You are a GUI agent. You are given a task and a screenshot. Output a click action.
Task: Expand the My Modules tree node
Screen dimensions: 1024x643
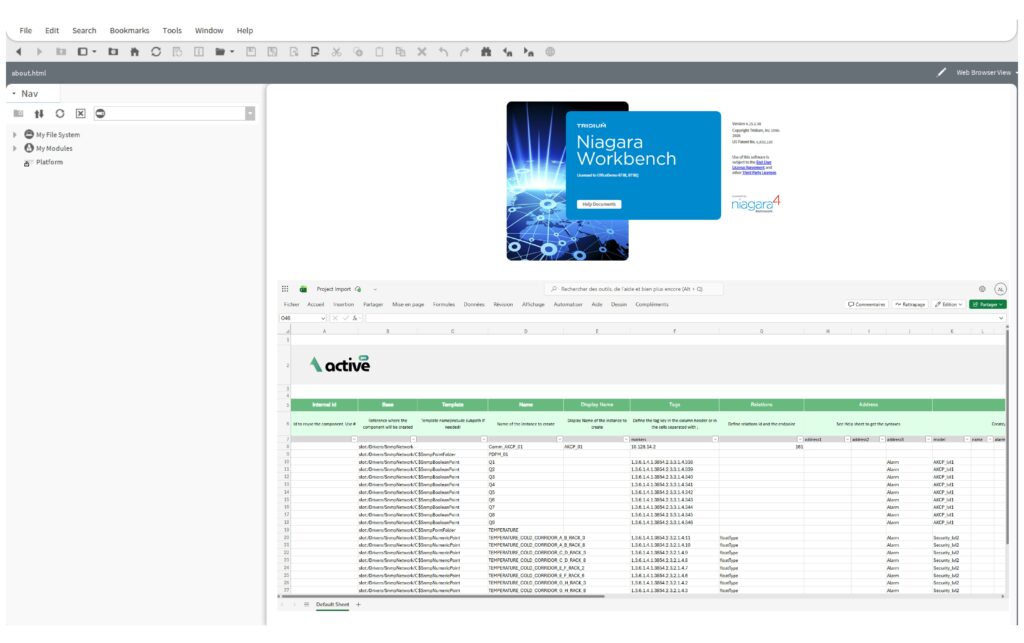tap(15, 148)
